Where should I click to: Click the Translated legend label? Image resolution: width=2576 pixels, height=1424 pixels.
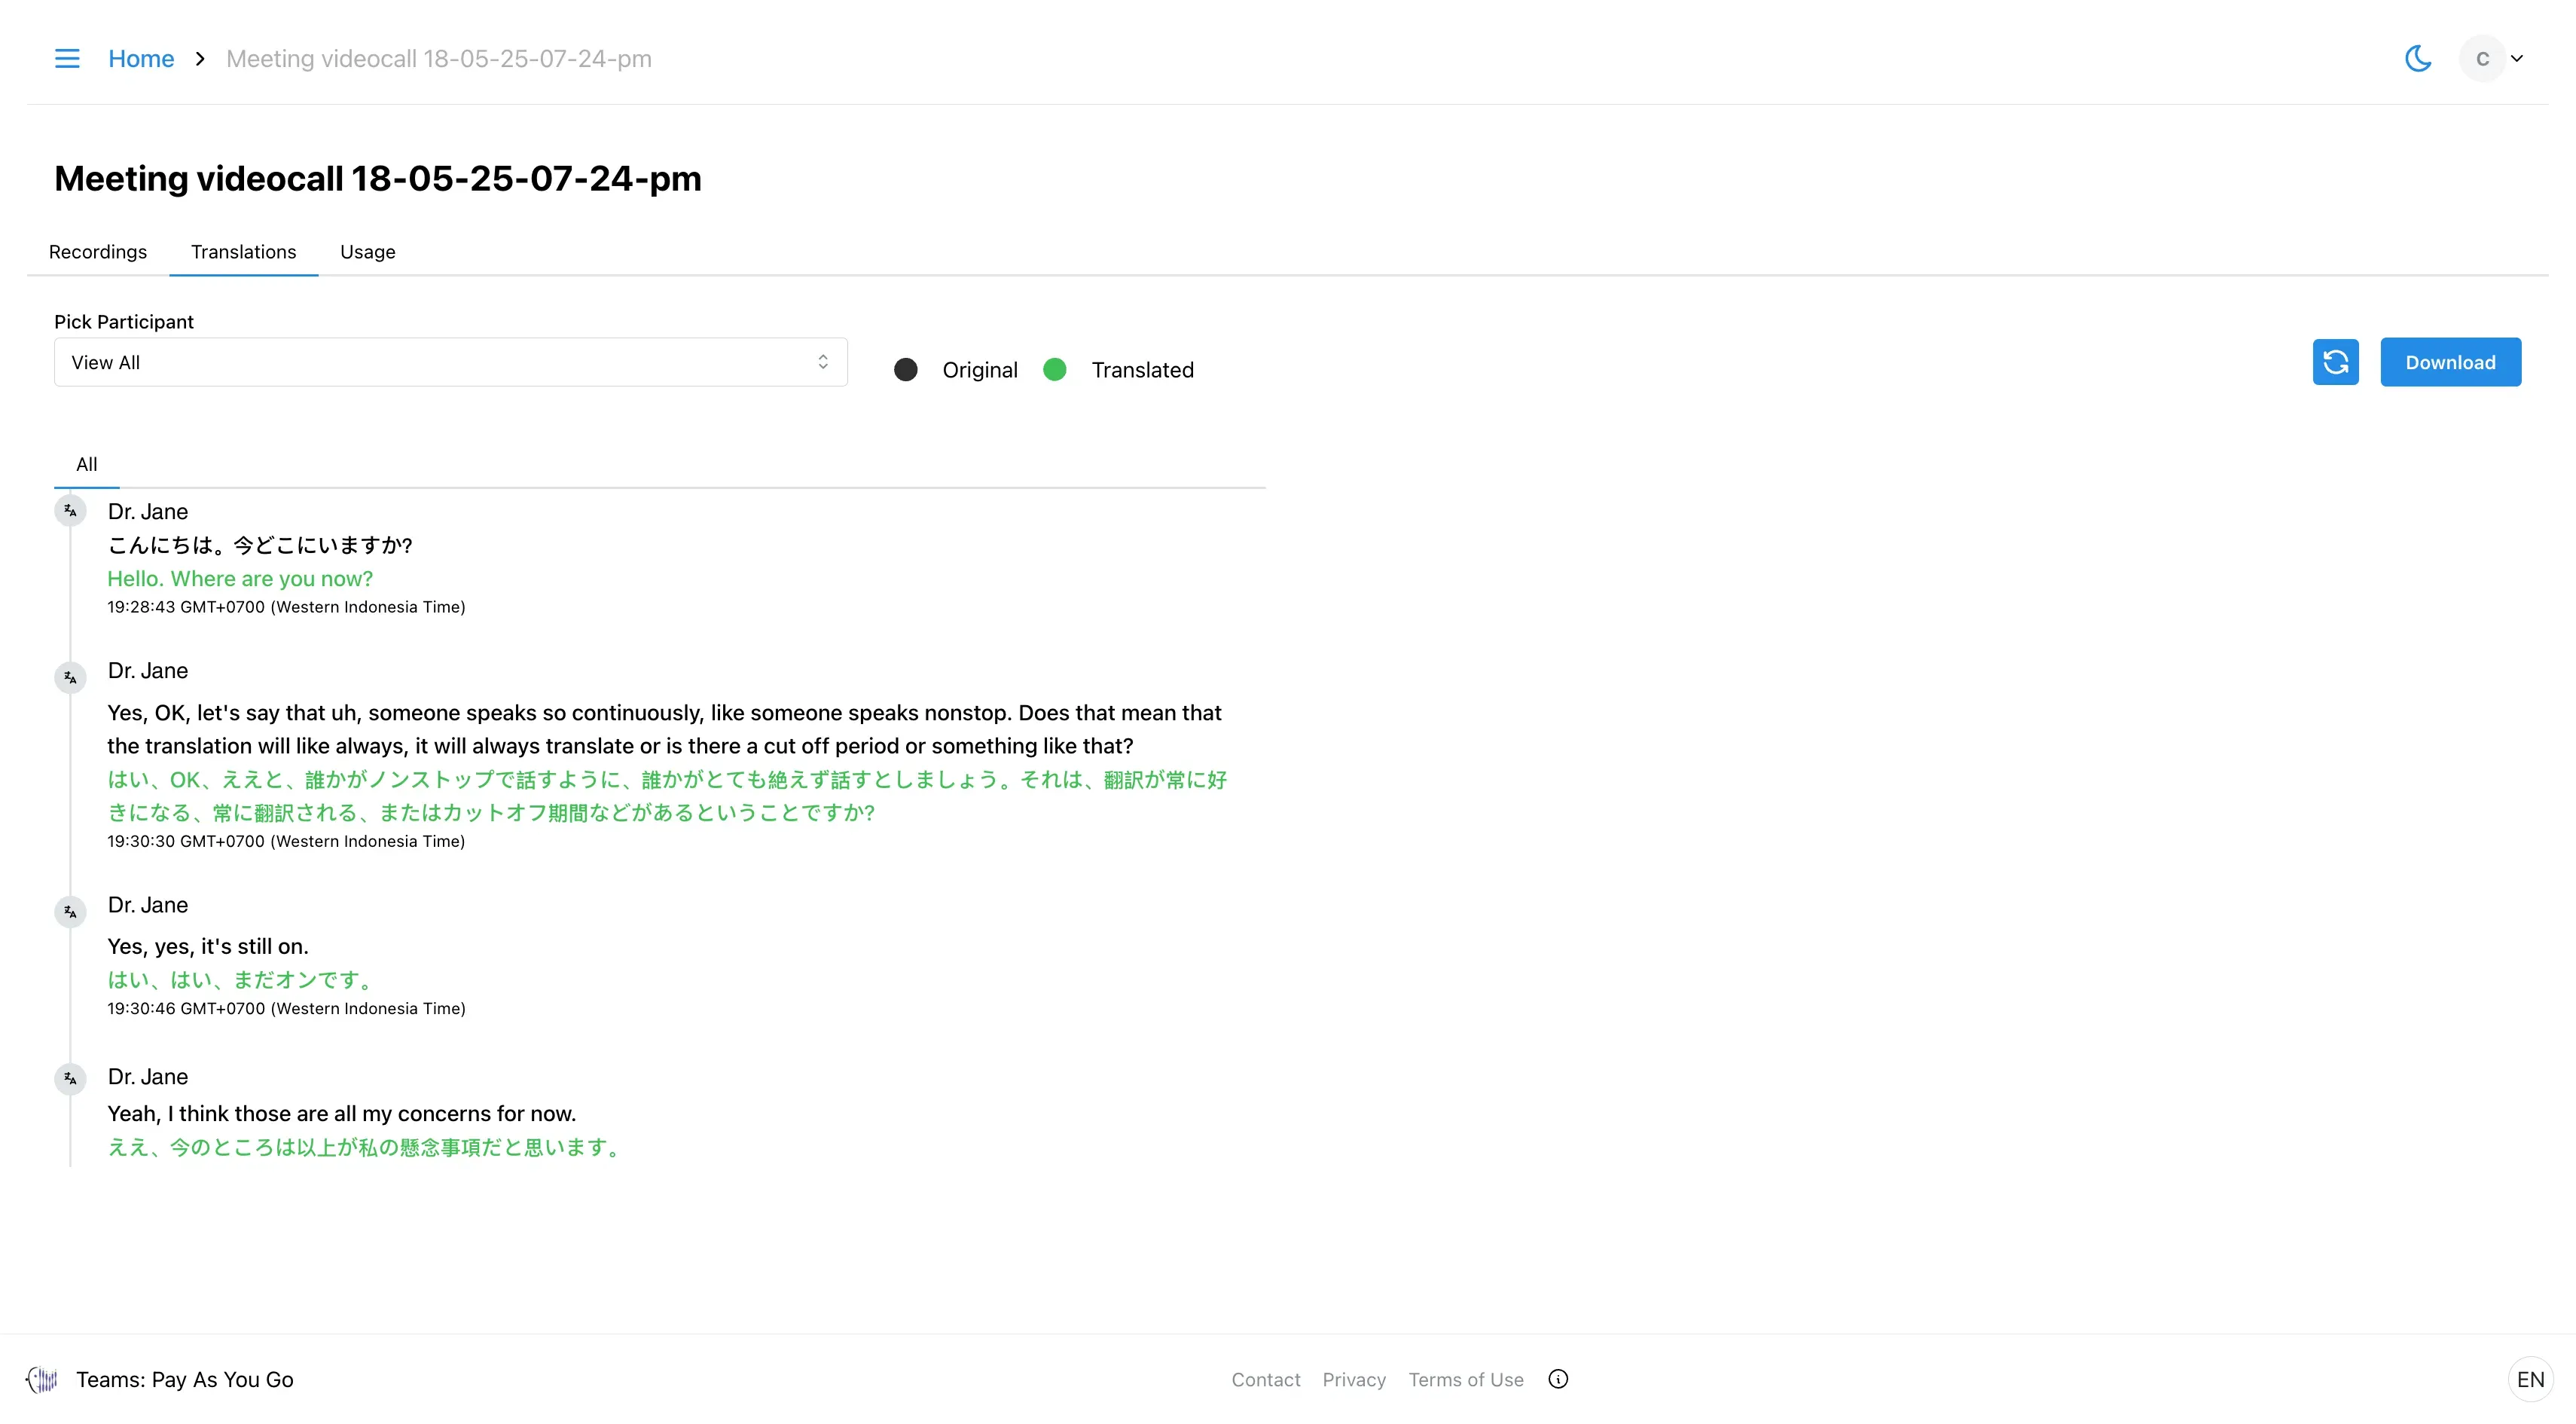pos(1143,370)
